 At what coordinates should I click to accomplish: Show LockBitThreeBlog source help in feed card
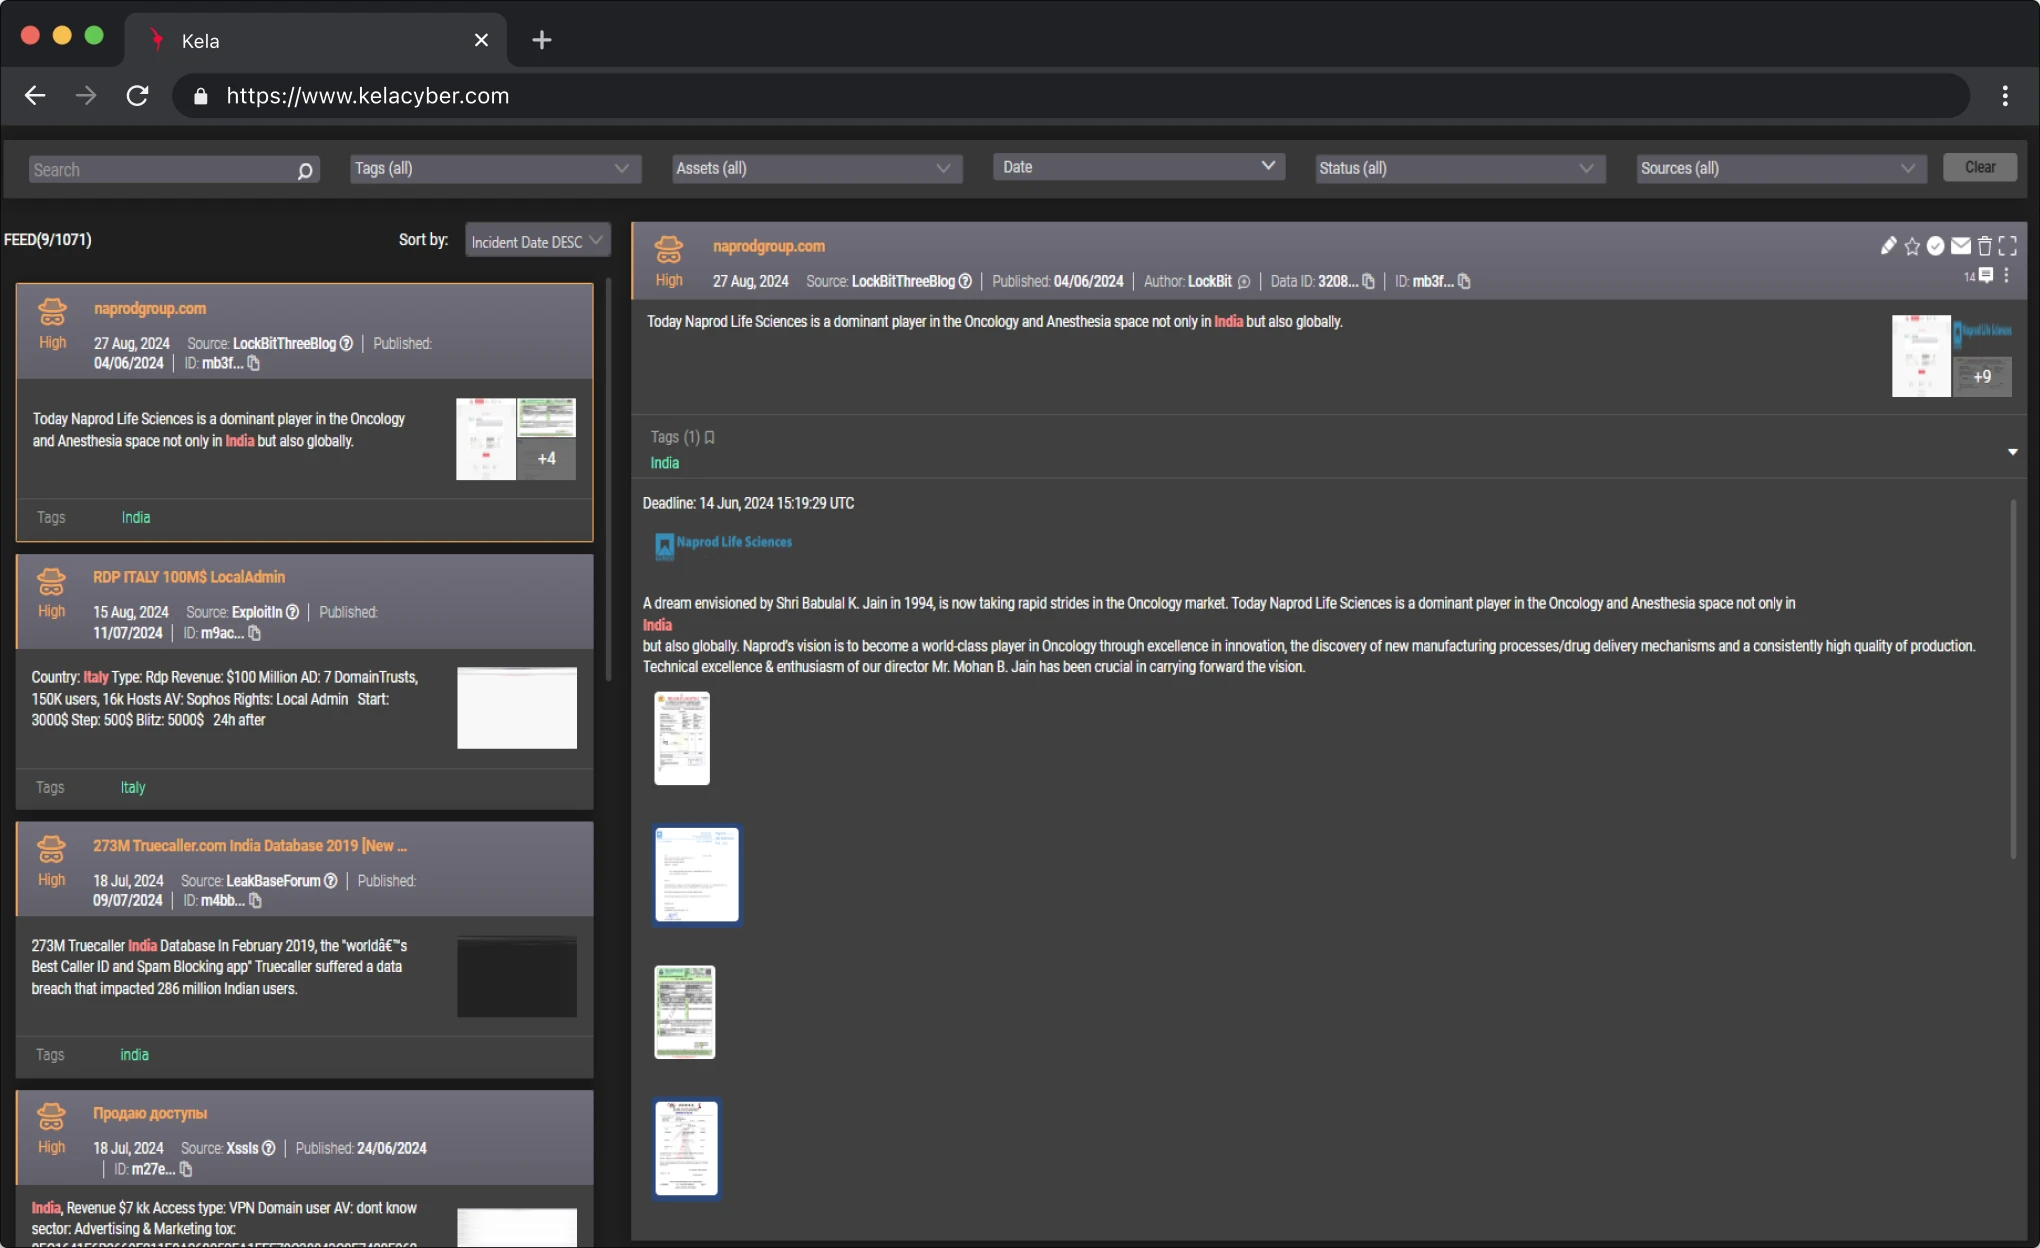[x=346, y=343]
